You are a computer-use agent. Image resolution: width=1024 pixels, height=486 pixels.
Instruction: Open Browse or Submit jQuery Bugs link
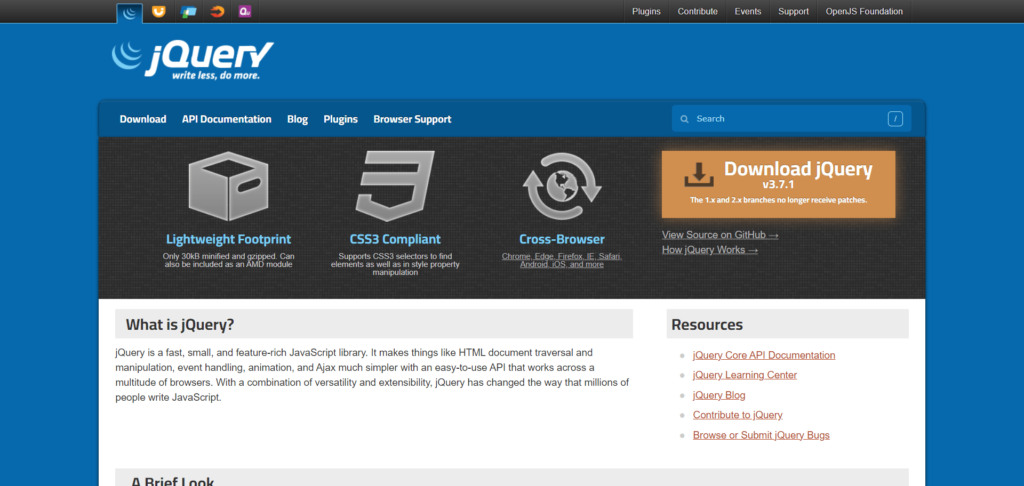[761, 435]
